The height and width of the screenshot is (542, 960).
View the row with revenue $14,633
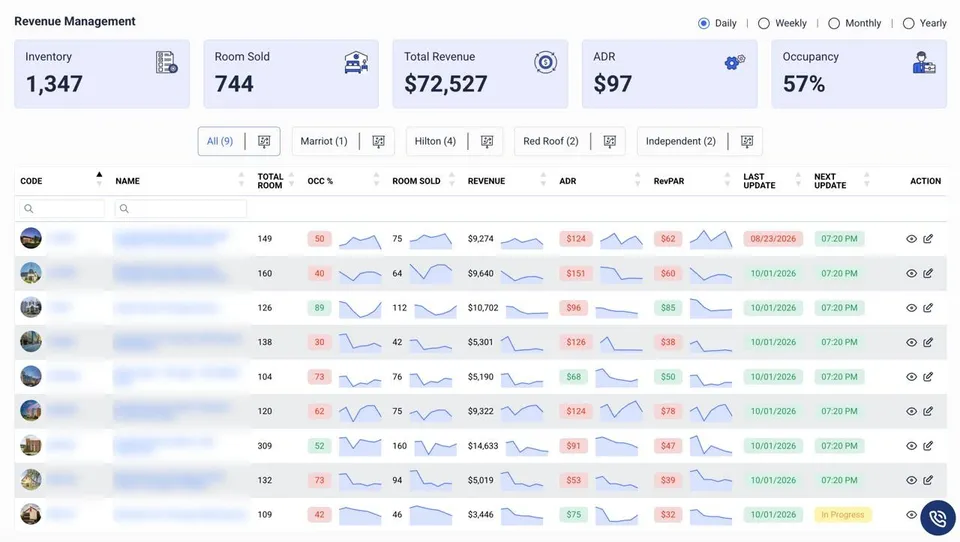911,446
